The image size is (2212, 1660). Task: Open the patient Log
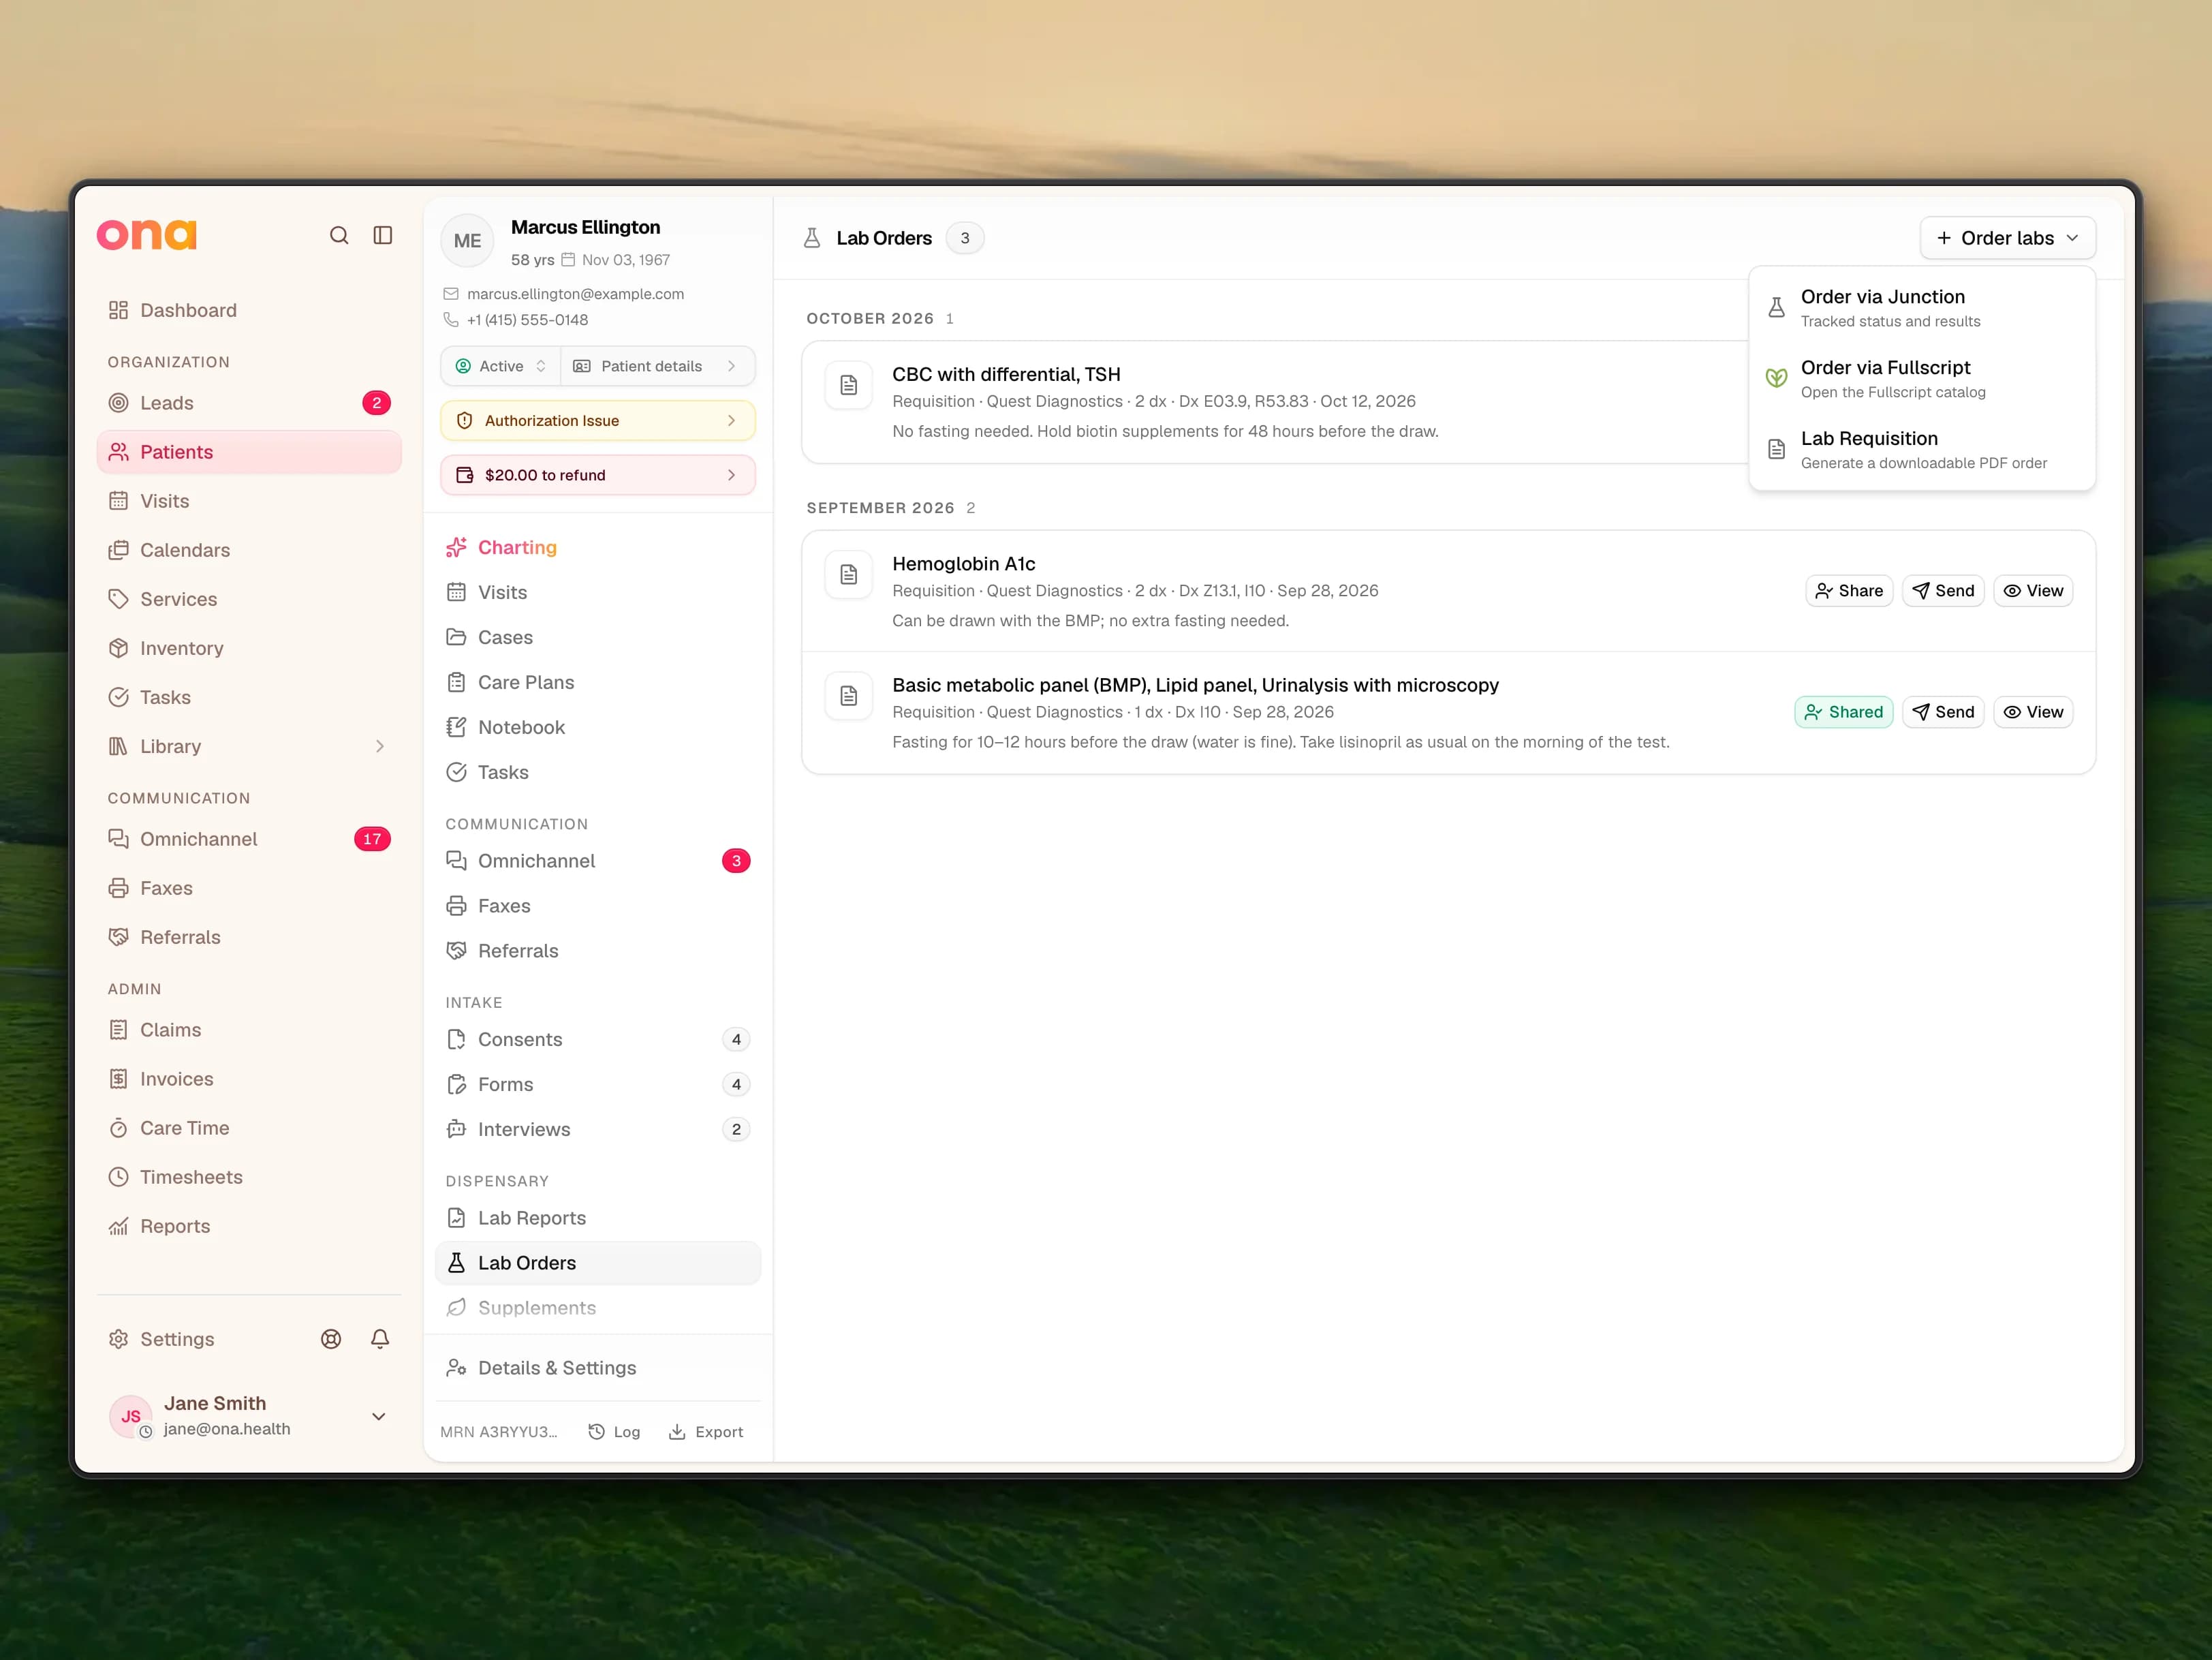coord(614,1432)
